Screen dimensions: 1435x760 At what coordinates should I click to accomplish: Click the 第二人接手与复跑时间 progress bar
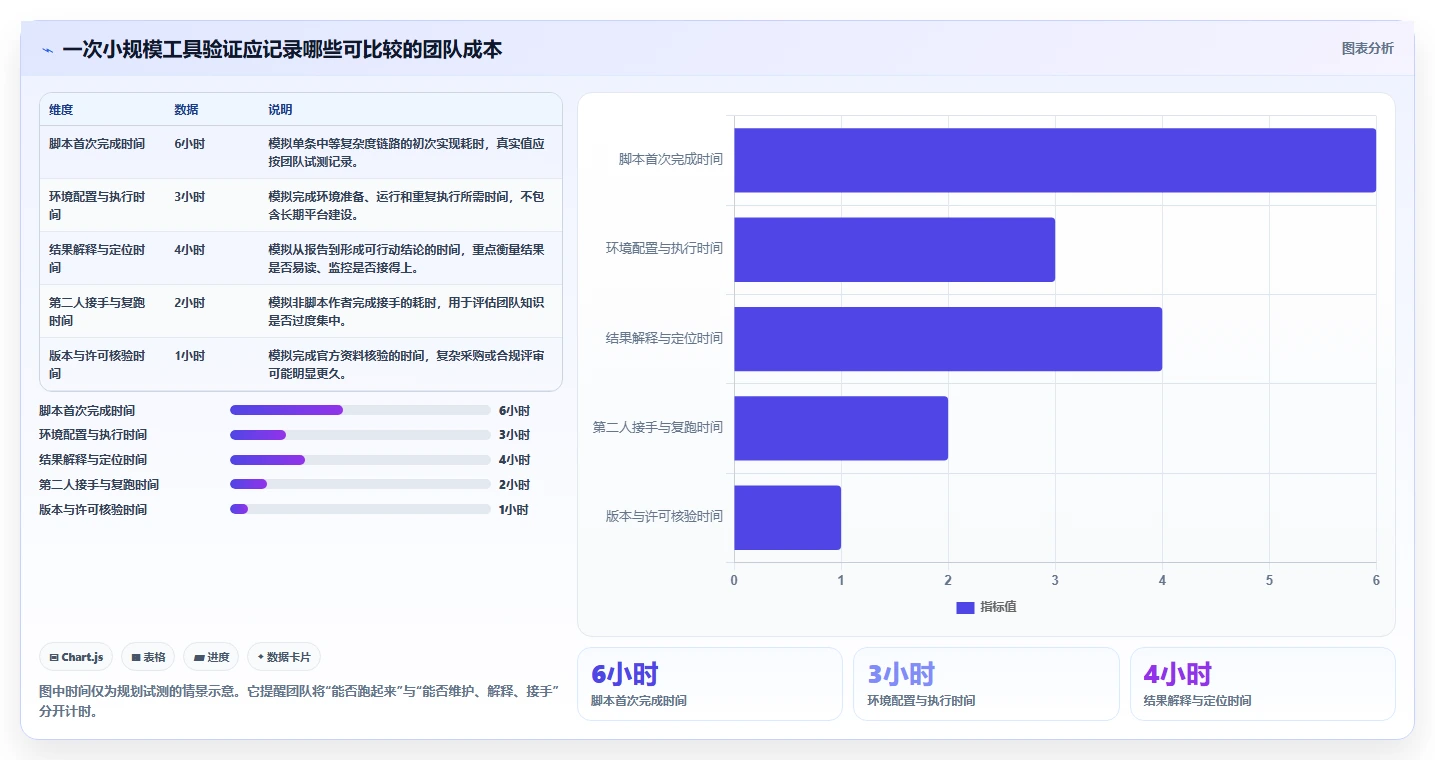pos(360,484)
